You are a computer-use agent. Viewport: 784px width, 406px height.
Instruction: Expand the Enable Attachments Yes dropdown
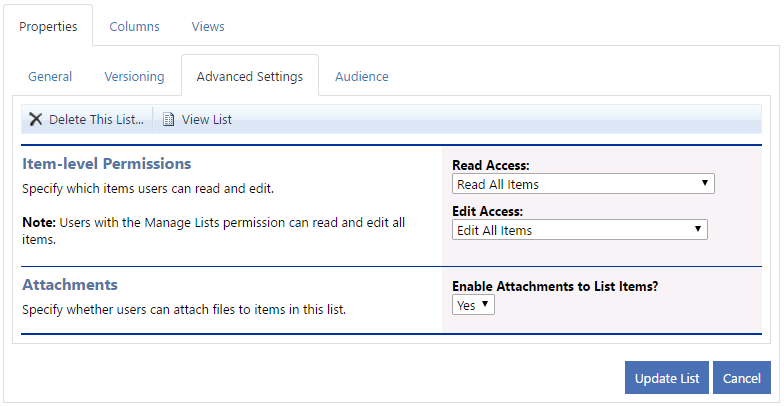pyautogui.click(x=473, y=304)
